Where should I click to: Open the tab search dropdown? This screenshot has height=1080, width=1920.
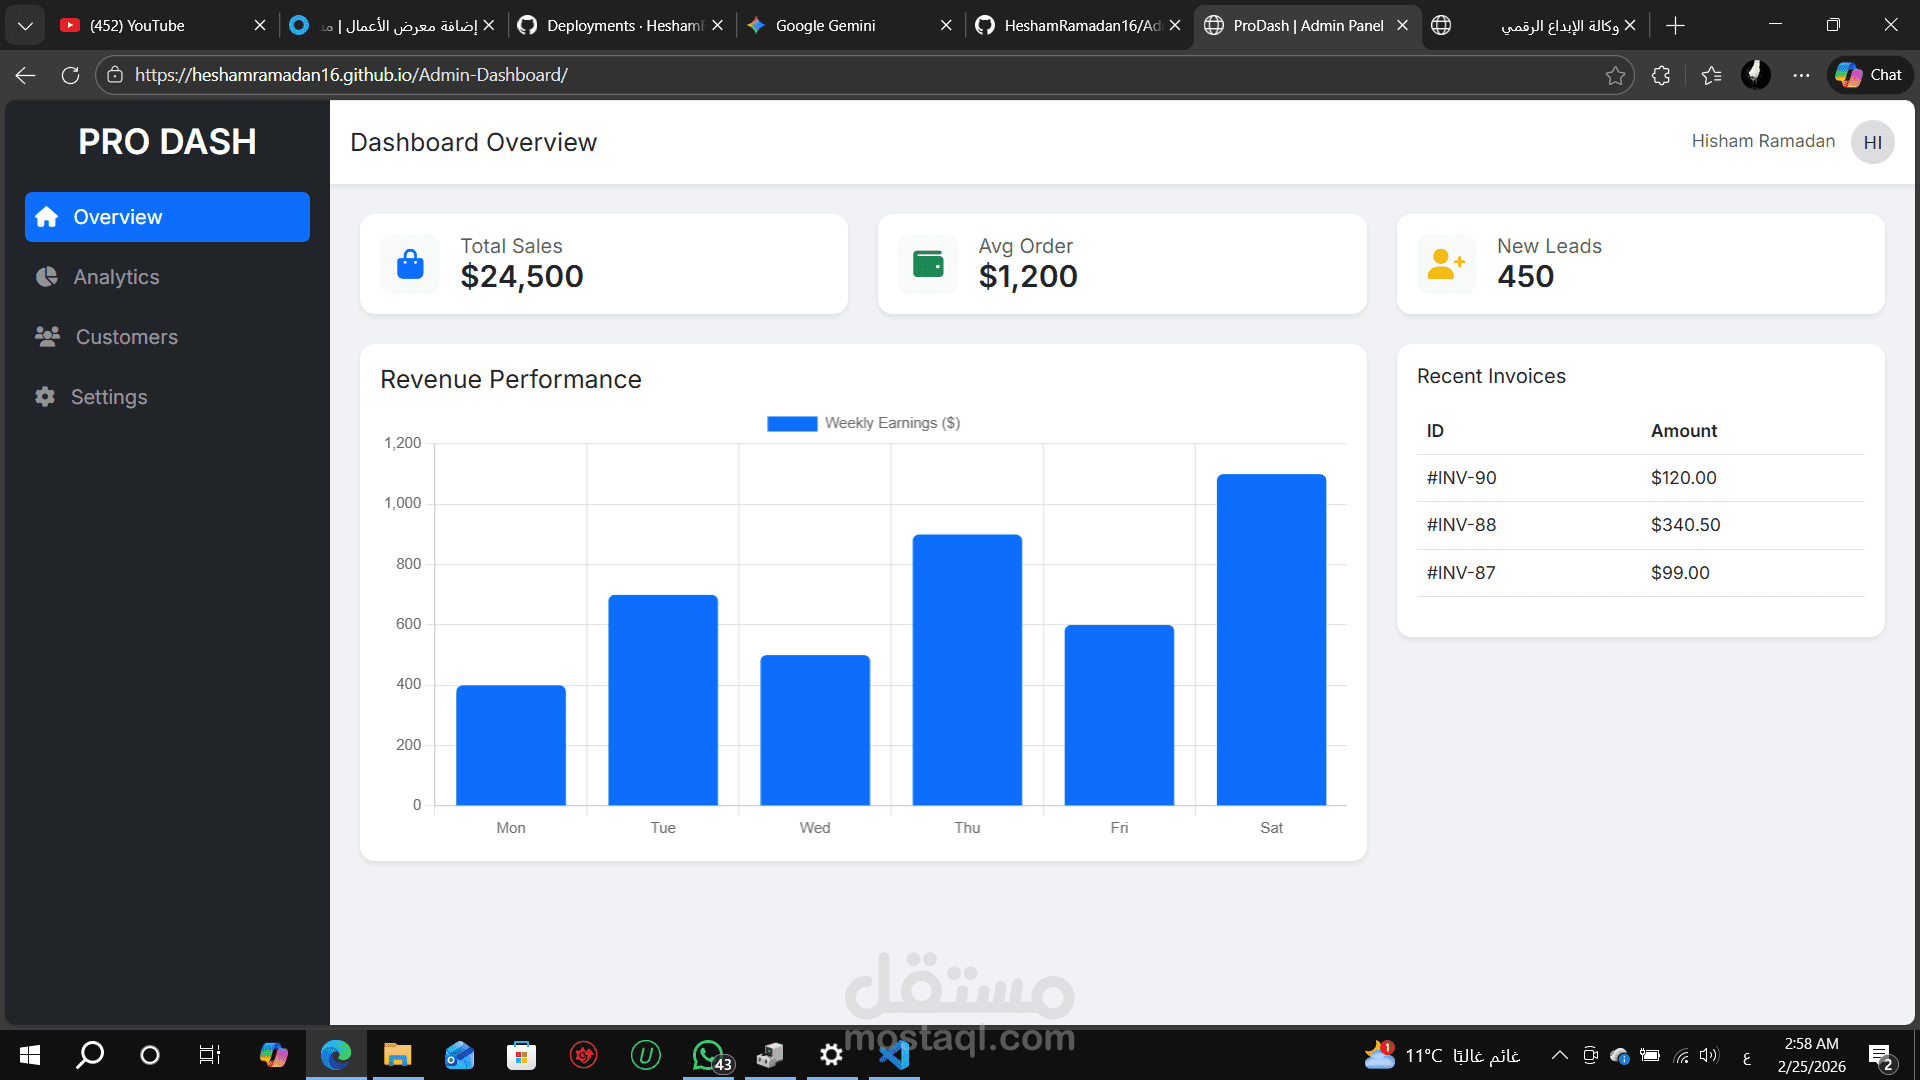25,25
